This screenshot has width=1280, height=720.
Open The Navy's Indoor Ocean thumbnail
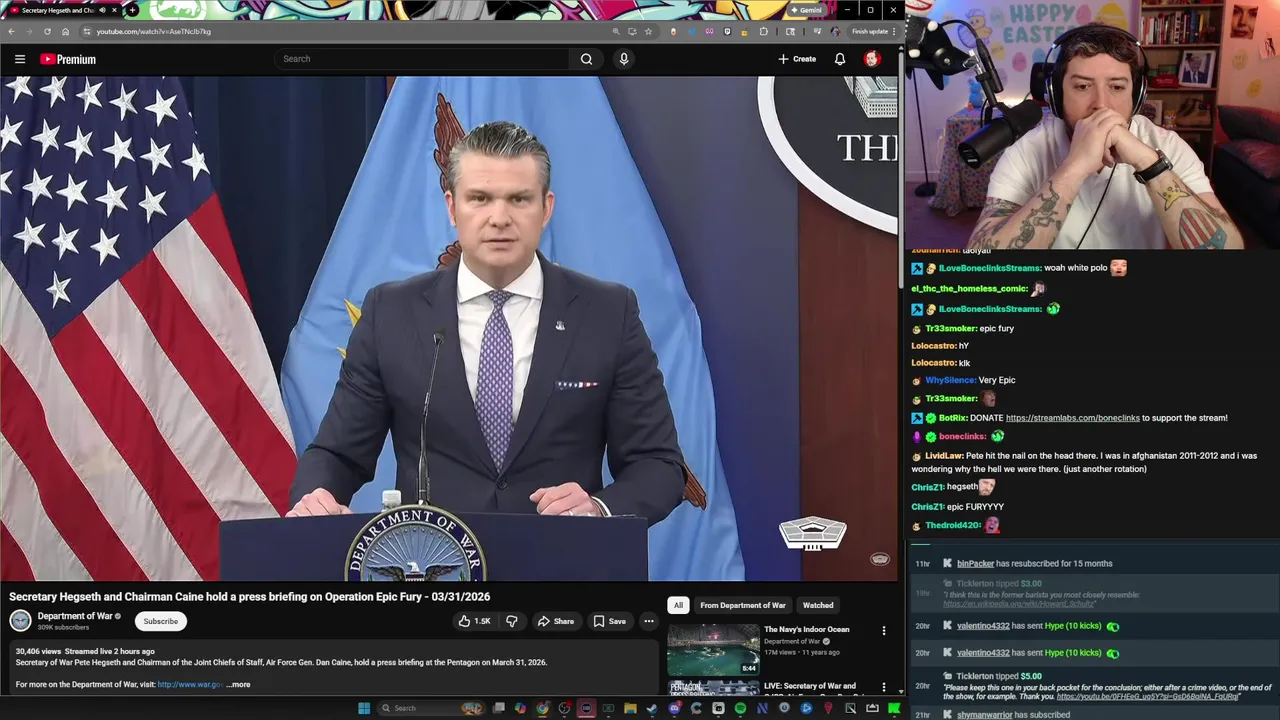pos(713,649)
